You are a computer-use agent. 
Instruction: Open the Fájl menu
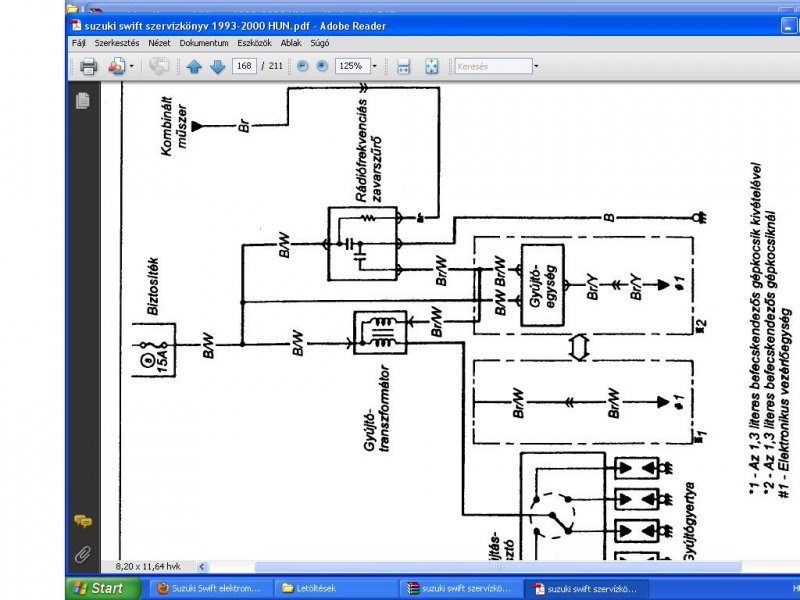coord(79,43)
